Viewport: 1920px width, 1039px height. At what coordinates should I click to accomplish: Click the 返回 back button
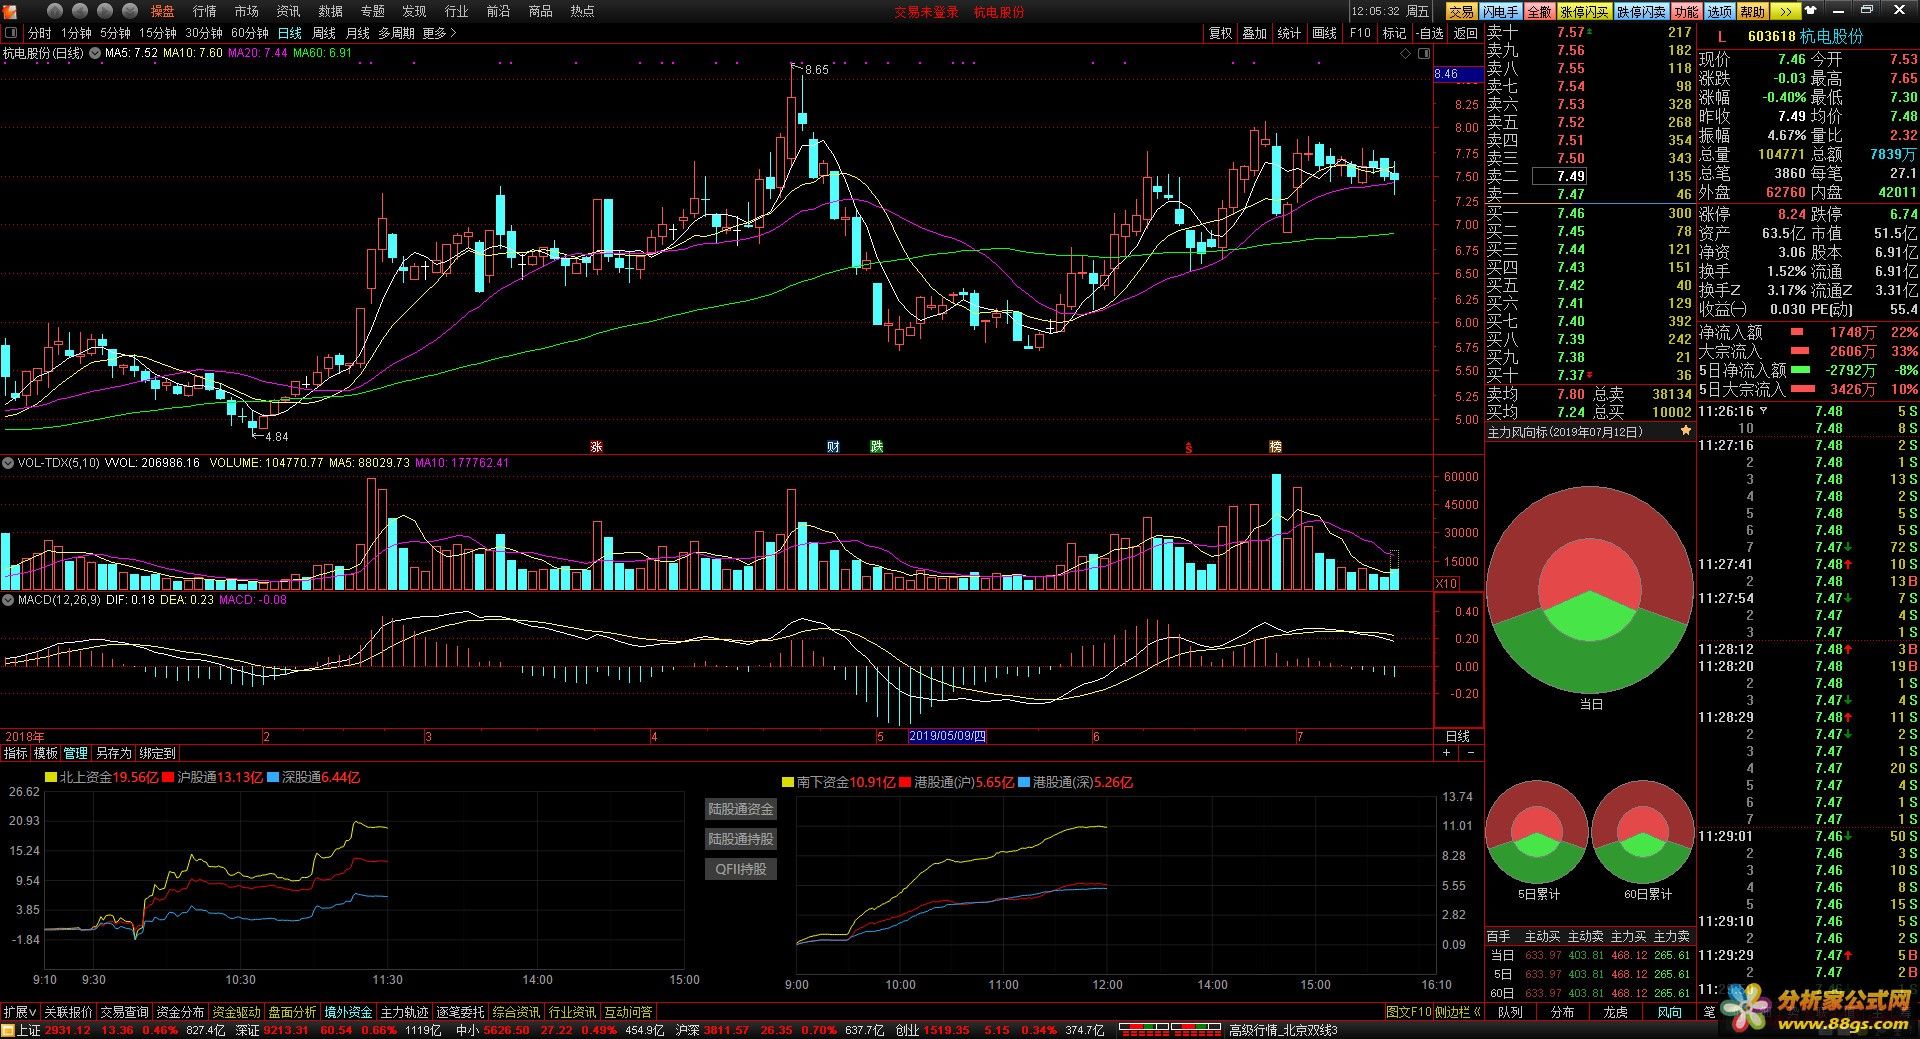coord(1466,33)
